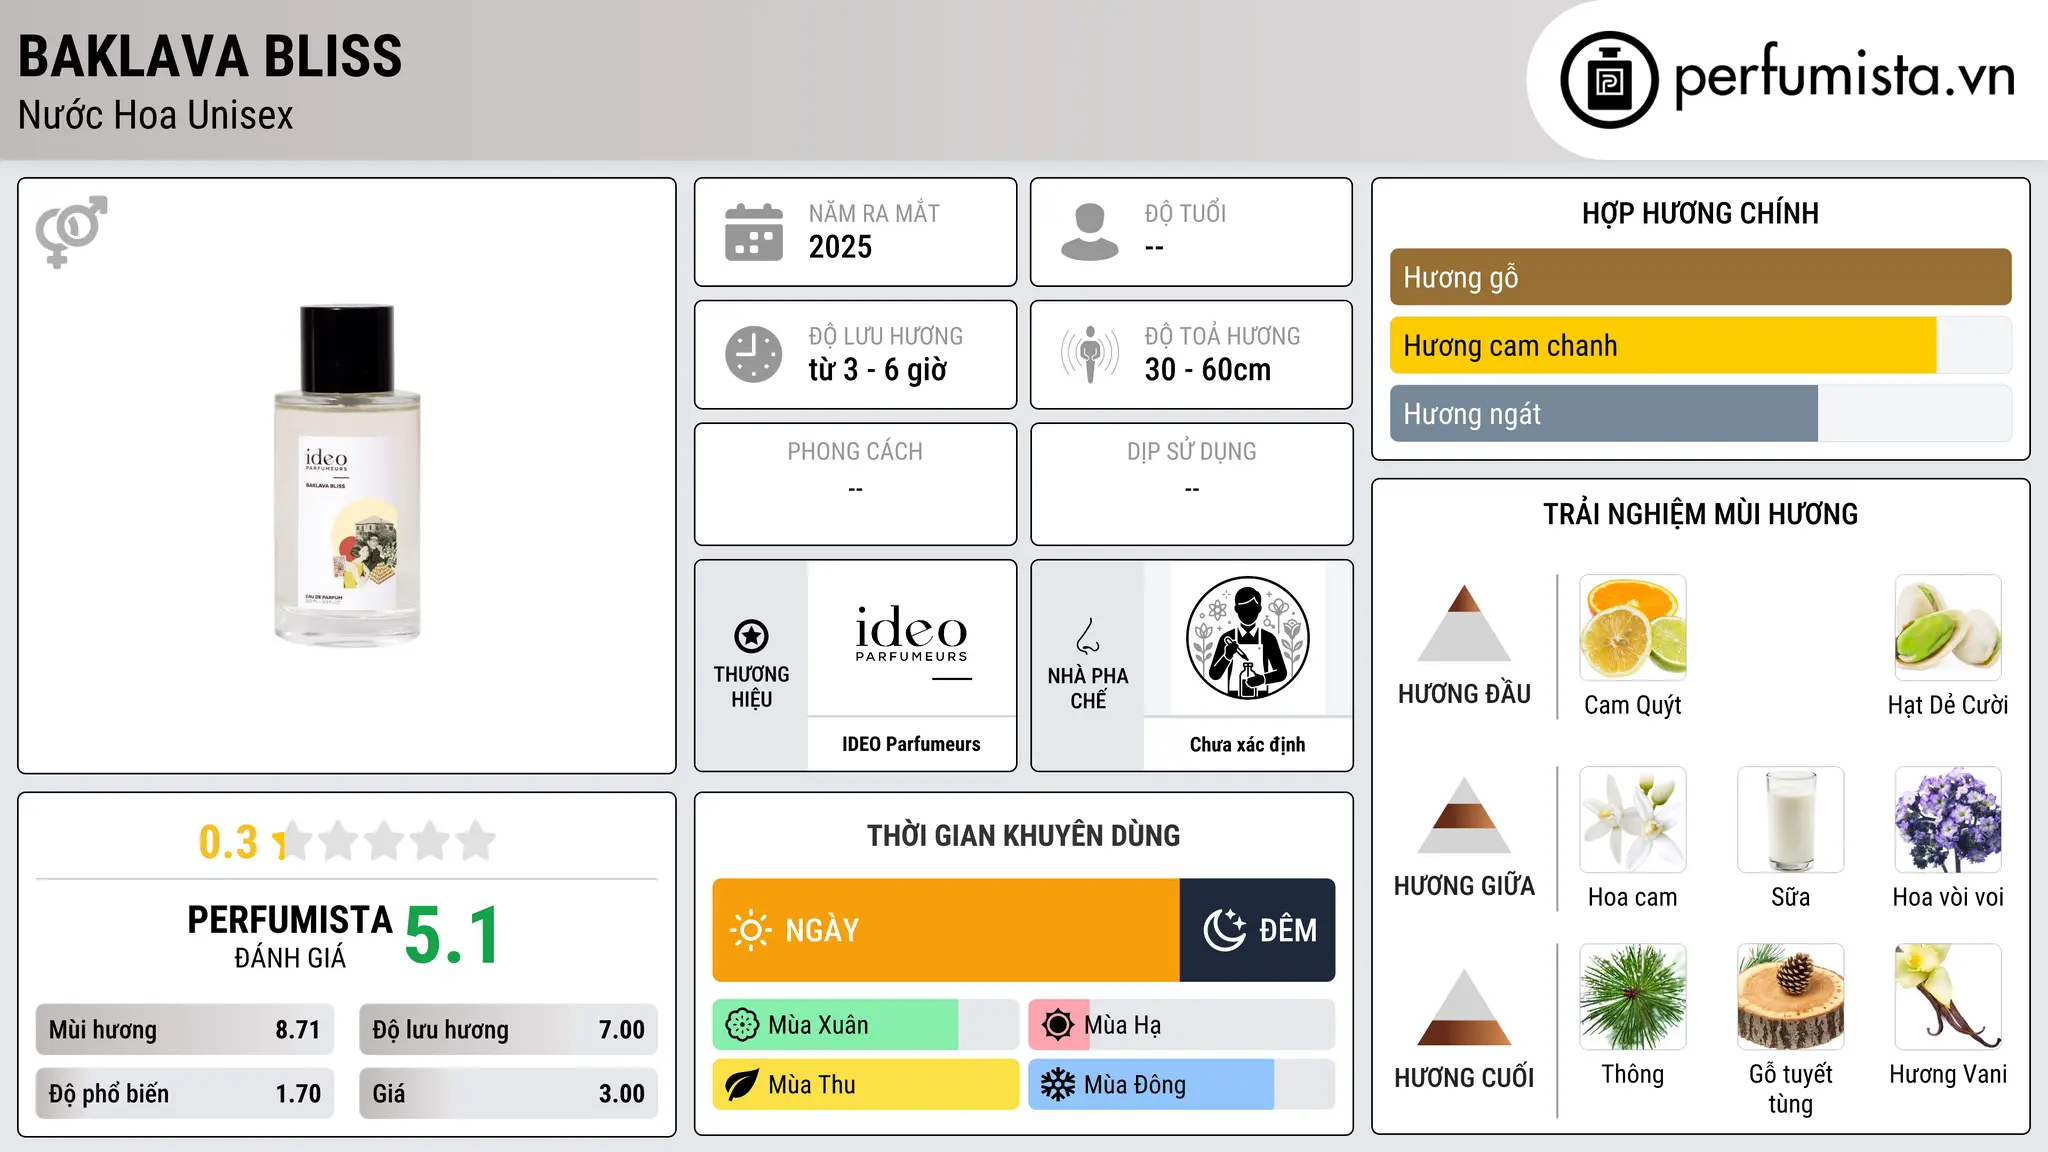Click the summer sun icon for Mùa Hạ
Viewport: 2048px width, 1152px height.
1057,1025
